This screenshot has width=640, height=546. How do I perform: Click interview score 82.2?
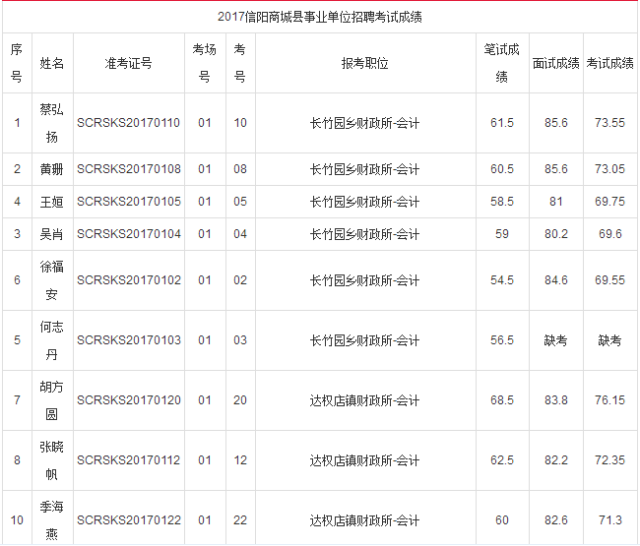(556, 460)
